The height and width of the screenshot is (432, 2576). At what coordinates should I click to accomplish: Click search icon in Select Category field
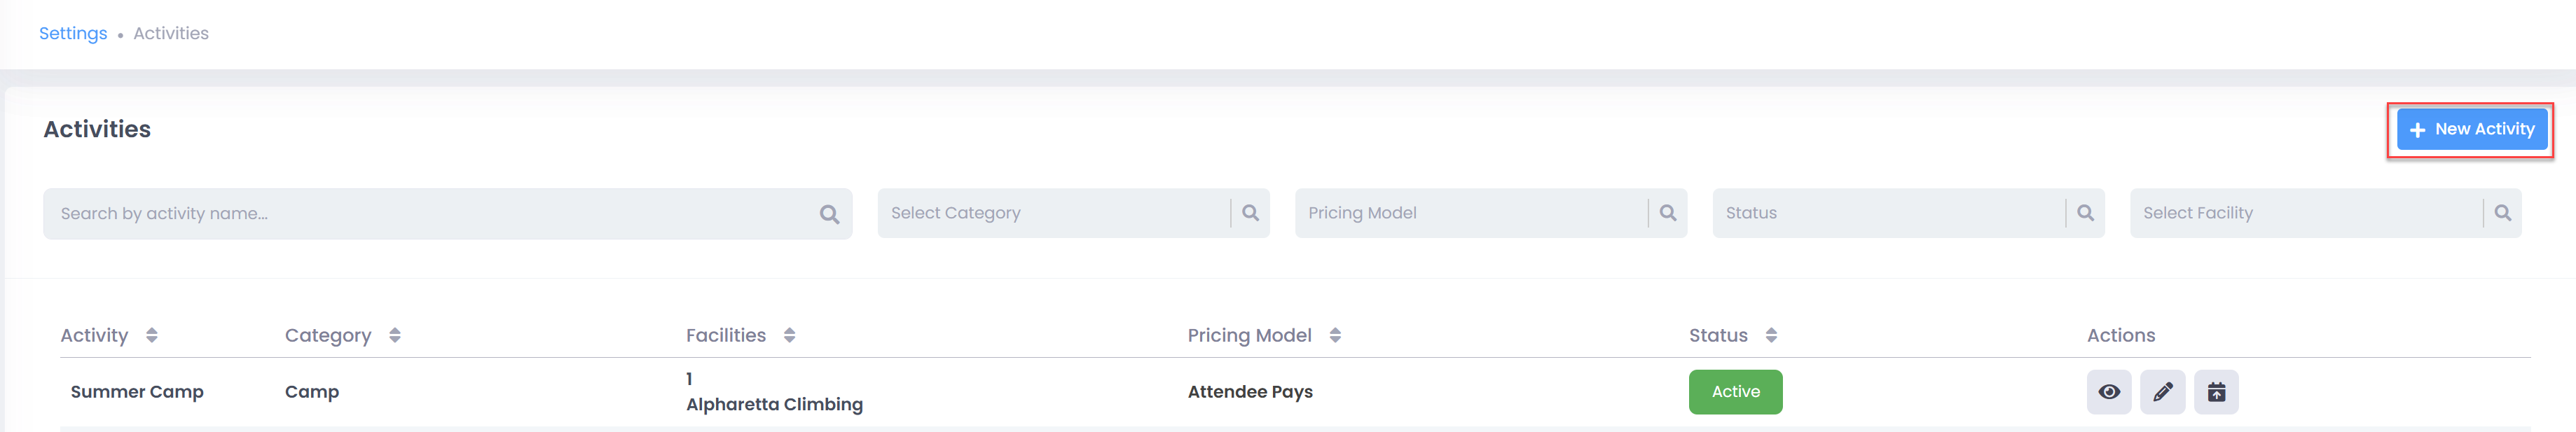click(x=1250, y=213)
